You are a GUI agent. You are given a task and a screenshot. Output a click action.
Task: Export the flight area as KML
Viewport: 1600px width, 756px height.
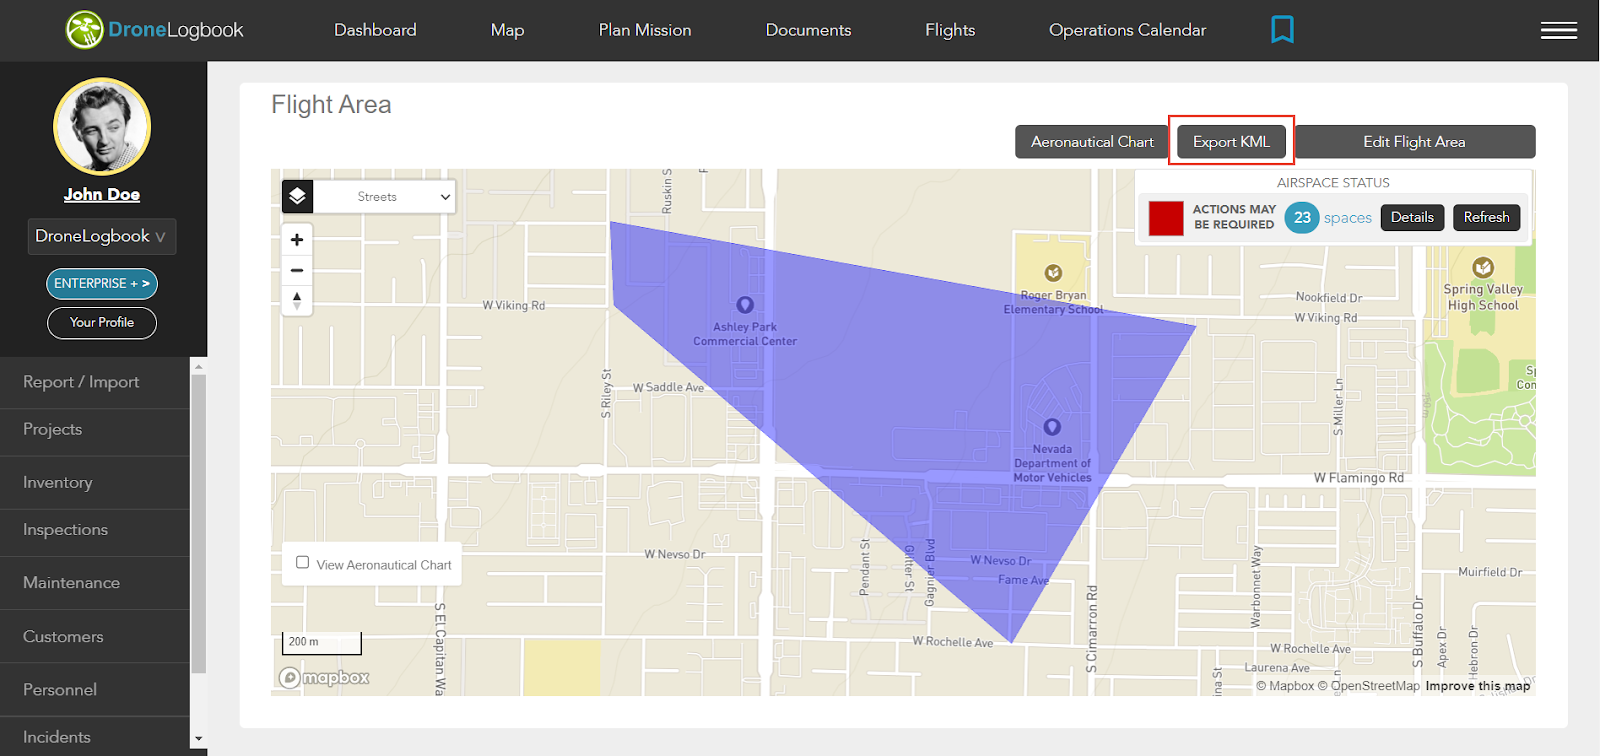pyautogui.click(x=1231, y=142)
